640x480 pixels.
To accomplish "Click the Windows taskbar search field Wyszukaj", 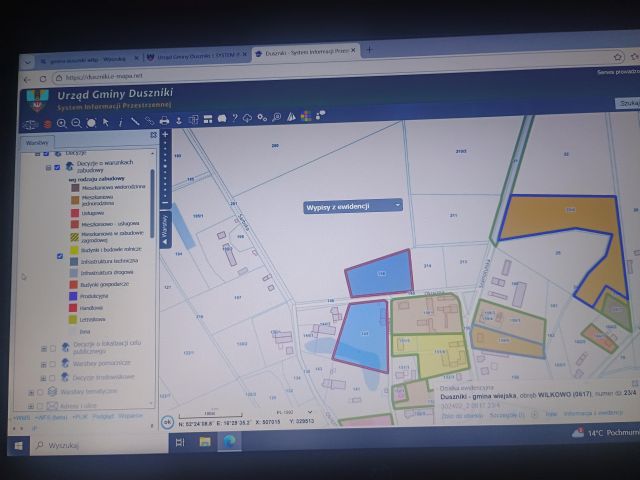I will [x=99, y=445].
